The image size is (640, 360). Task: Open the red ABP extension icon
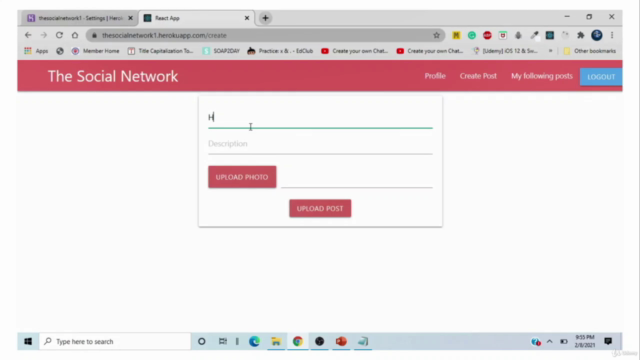tap(487, 35)
